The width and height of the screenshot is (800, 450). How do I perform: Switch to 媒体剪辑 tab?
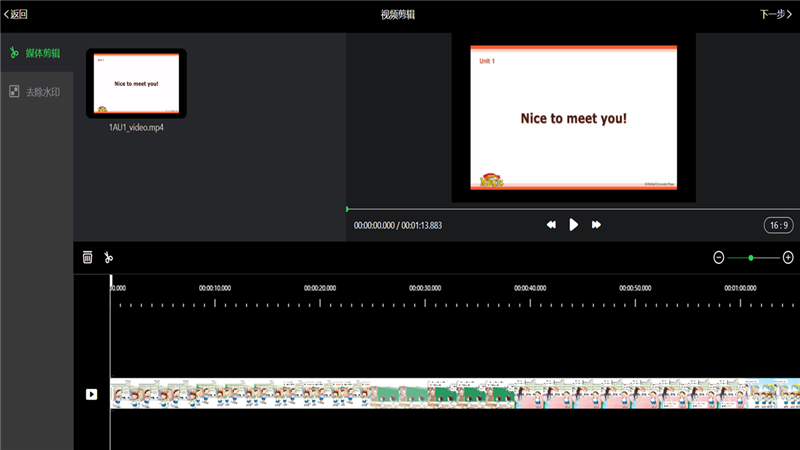point(36,52)
